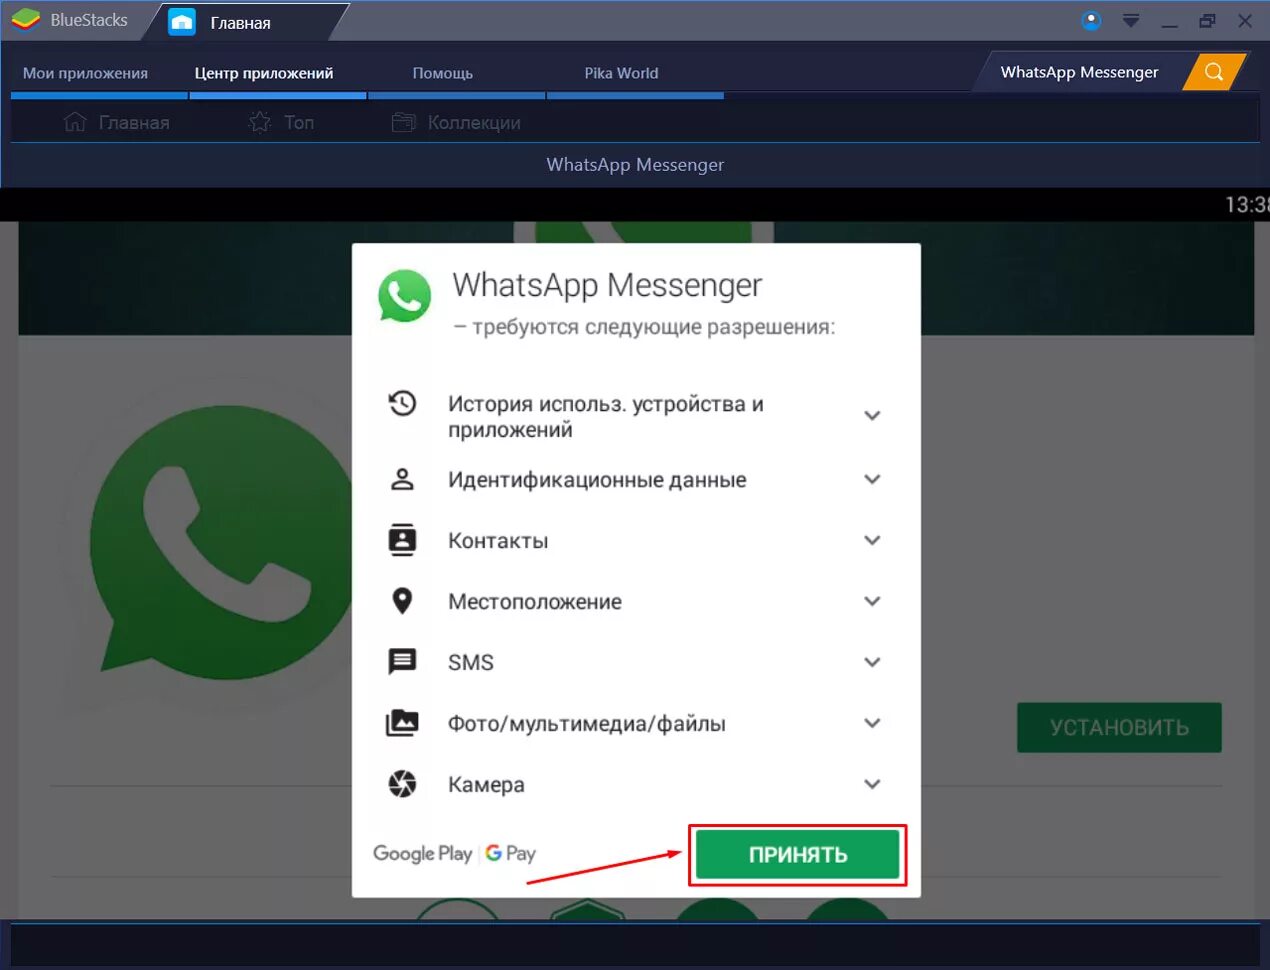Click the house icon beside Главная
The height and width of the screenshot is (970, 1270).
pyautogui.click(x=75, y=122)
